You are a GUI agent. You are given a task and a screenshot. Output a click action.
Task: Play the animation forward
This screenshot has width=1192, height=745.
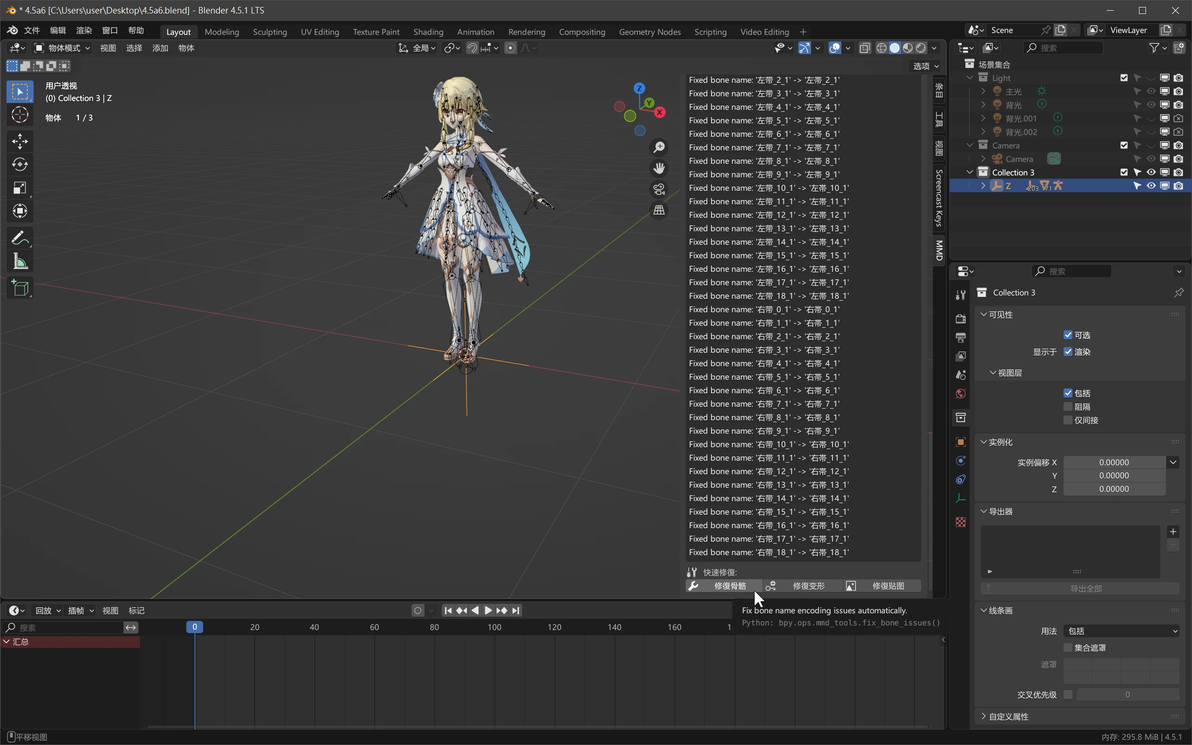488,610
